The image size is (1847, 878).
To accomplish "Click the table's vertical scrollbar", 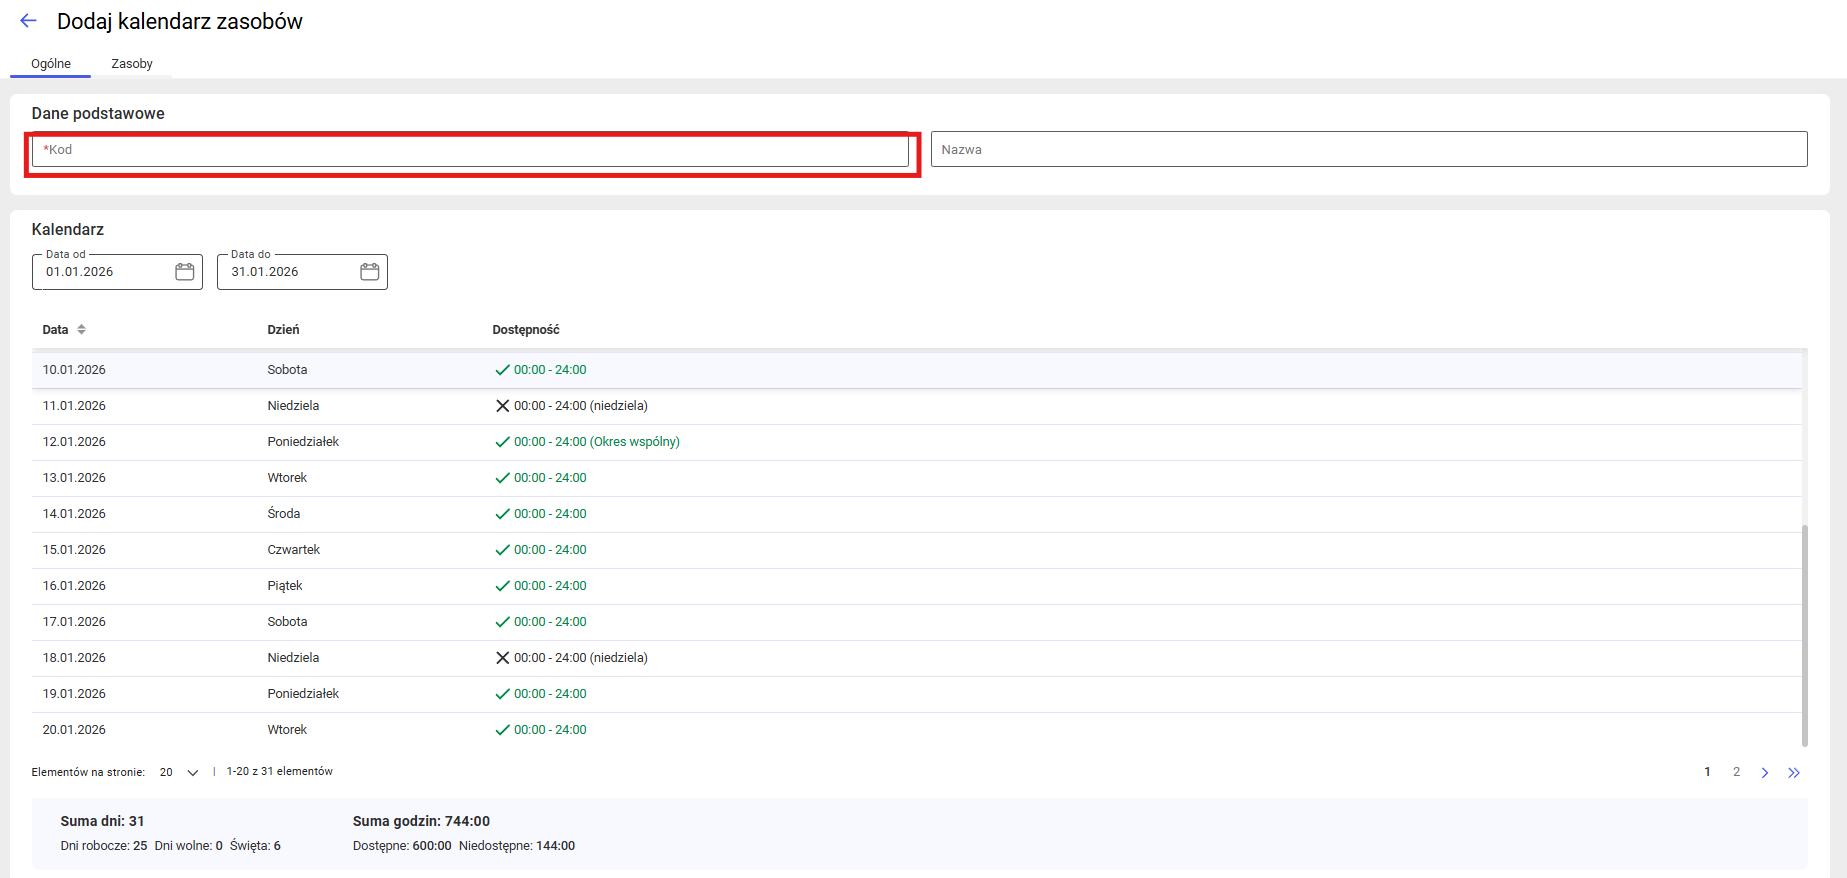I will (x=1805, y=635).
